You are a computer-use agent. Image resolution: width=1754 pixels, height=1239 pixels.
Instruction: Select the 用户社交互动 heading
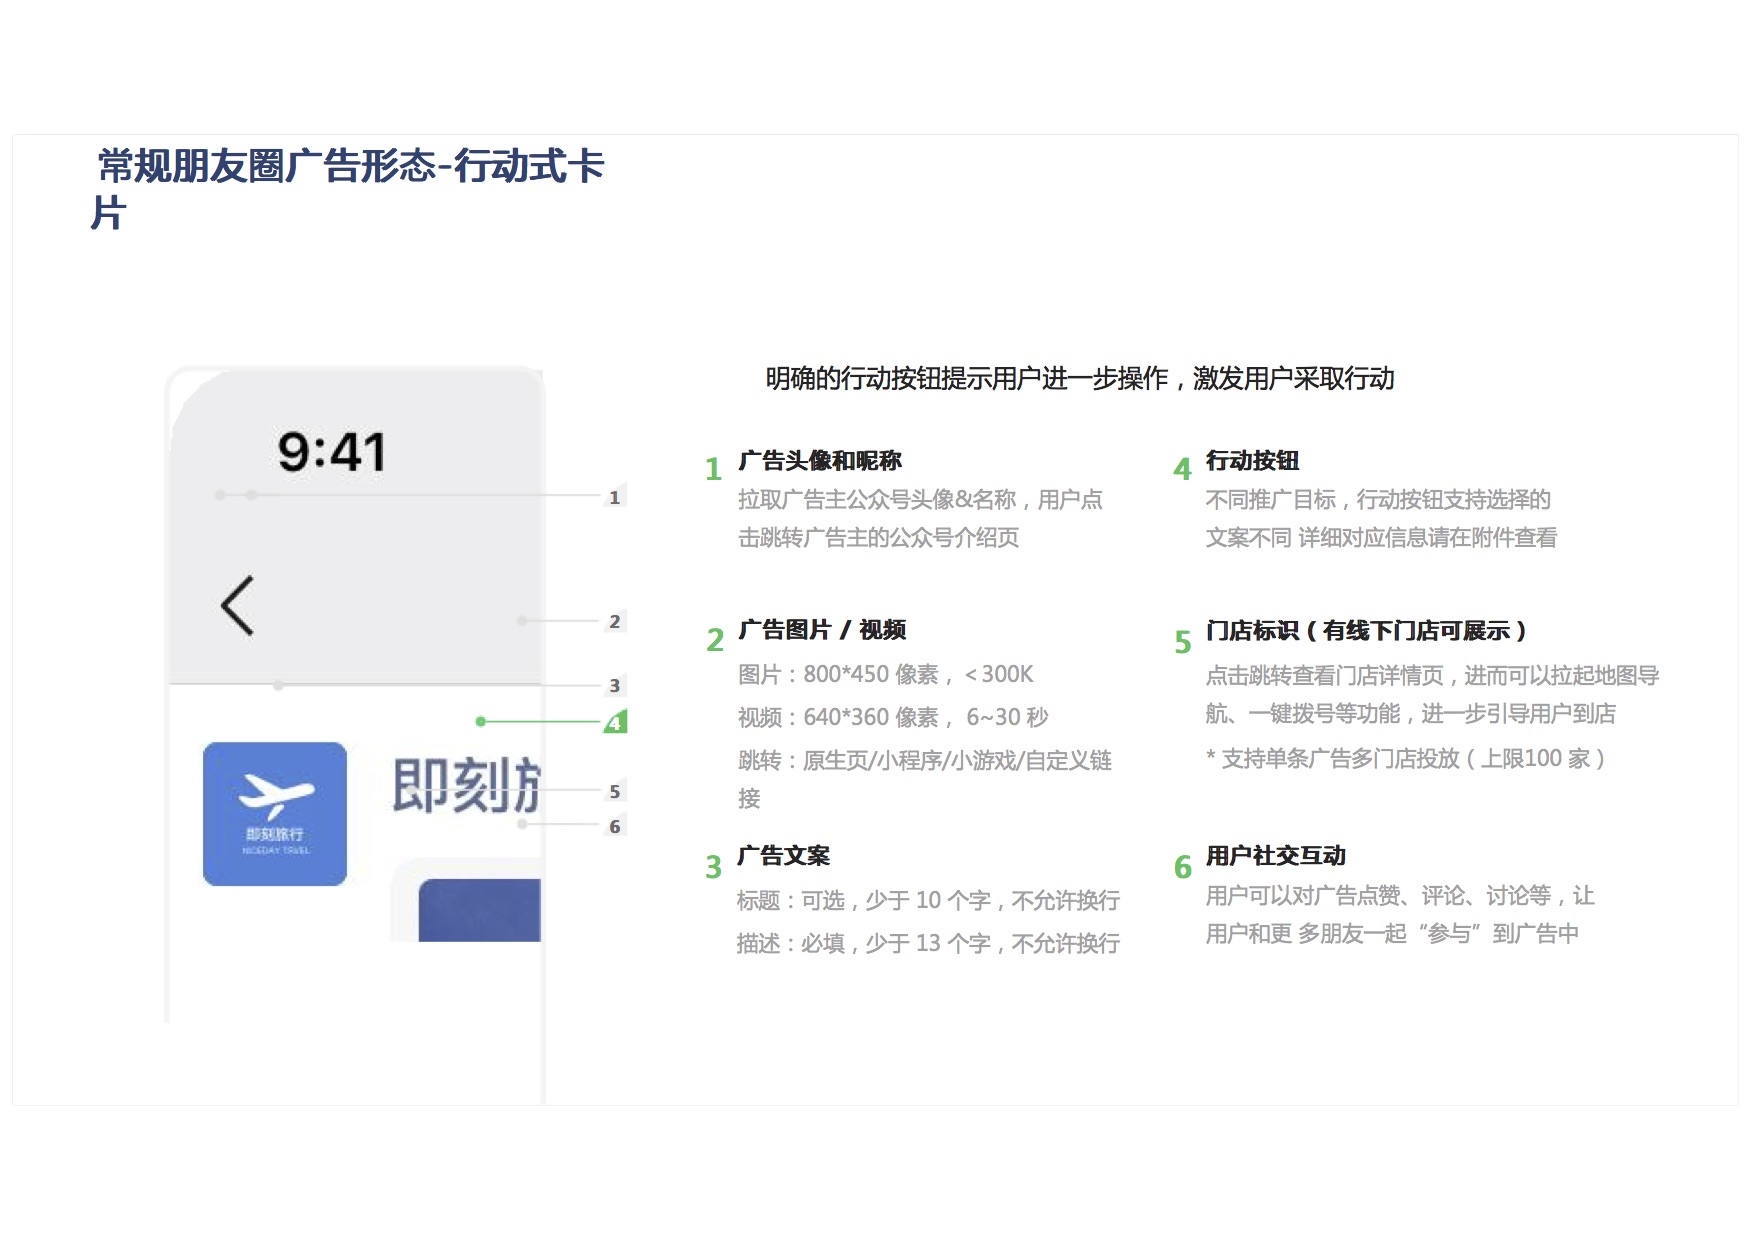pos(1275,856)
